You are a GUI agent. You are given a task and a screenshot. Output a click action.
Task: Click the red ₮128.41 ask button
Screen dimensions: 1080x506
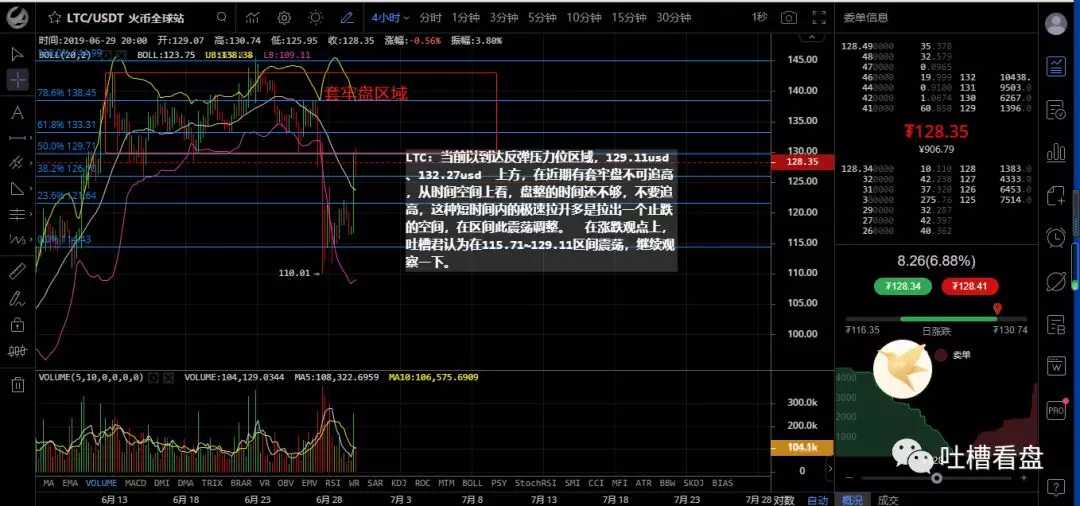(970, 286)
